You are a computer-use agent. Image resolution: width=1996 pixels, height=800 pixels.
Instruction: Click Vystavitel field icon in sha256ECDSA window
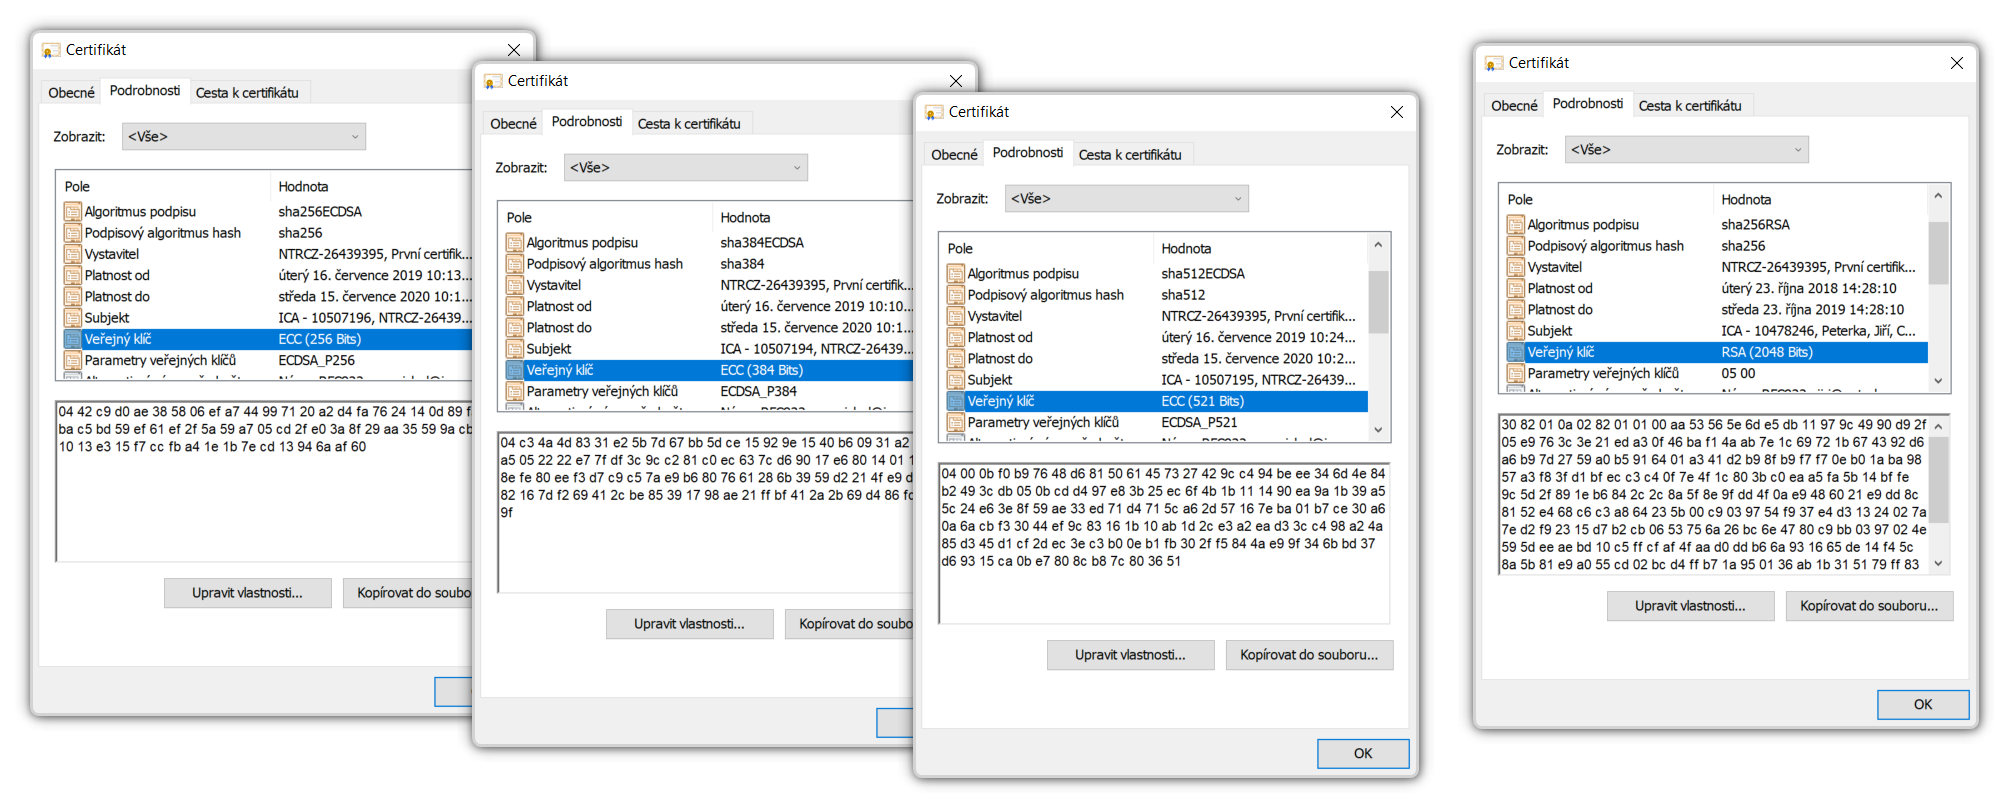coord(72,254)
